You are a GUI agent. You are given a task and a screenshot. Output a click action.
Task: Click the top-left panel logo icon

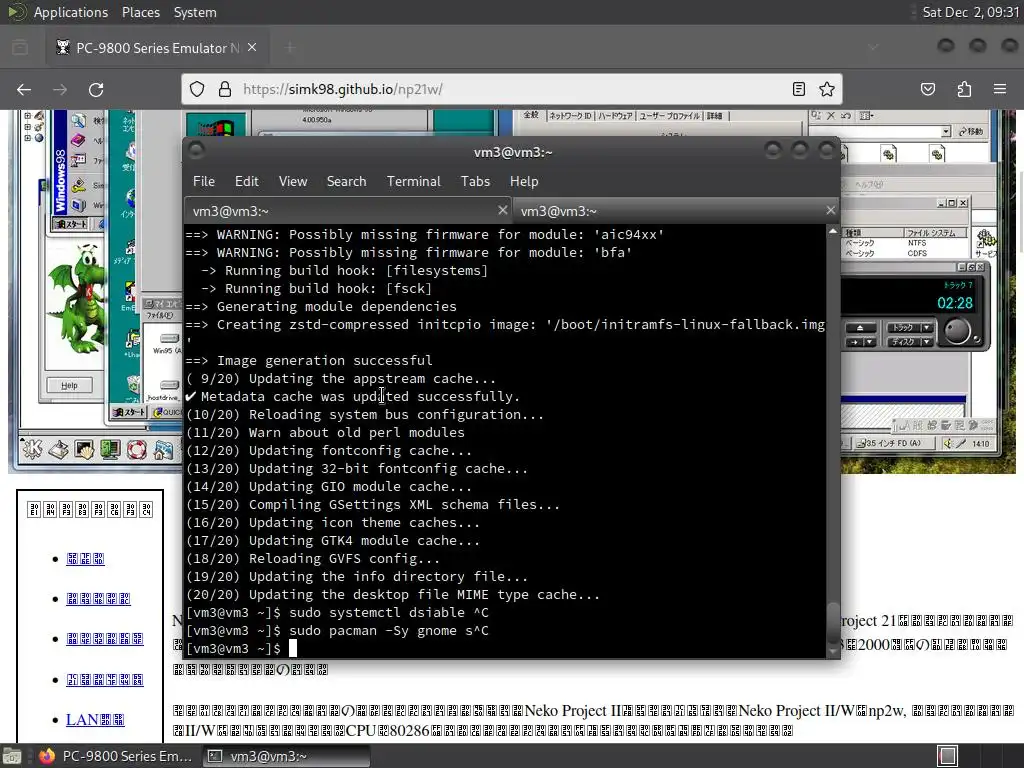(16, 12)
